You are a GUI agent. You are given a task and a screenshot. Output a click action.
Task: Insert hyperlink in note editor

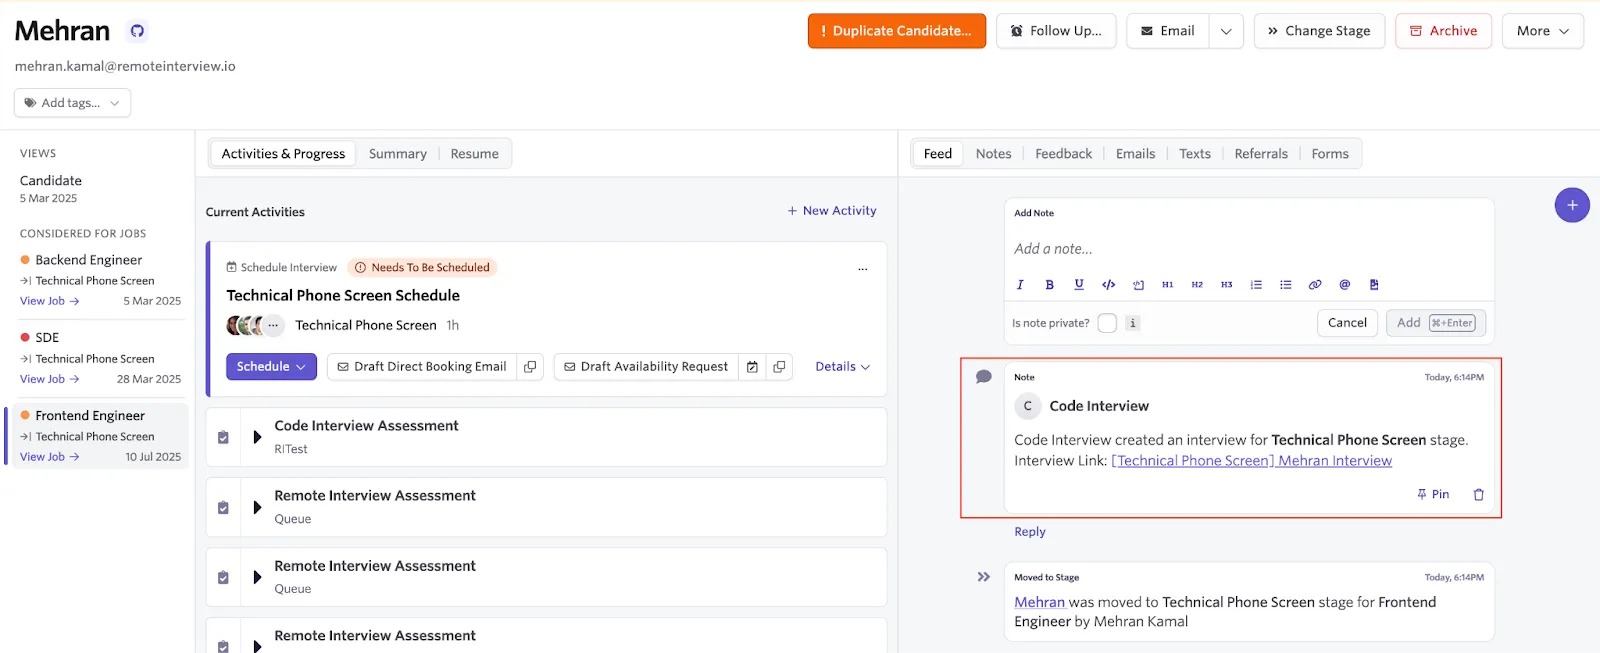(1315, 285)
